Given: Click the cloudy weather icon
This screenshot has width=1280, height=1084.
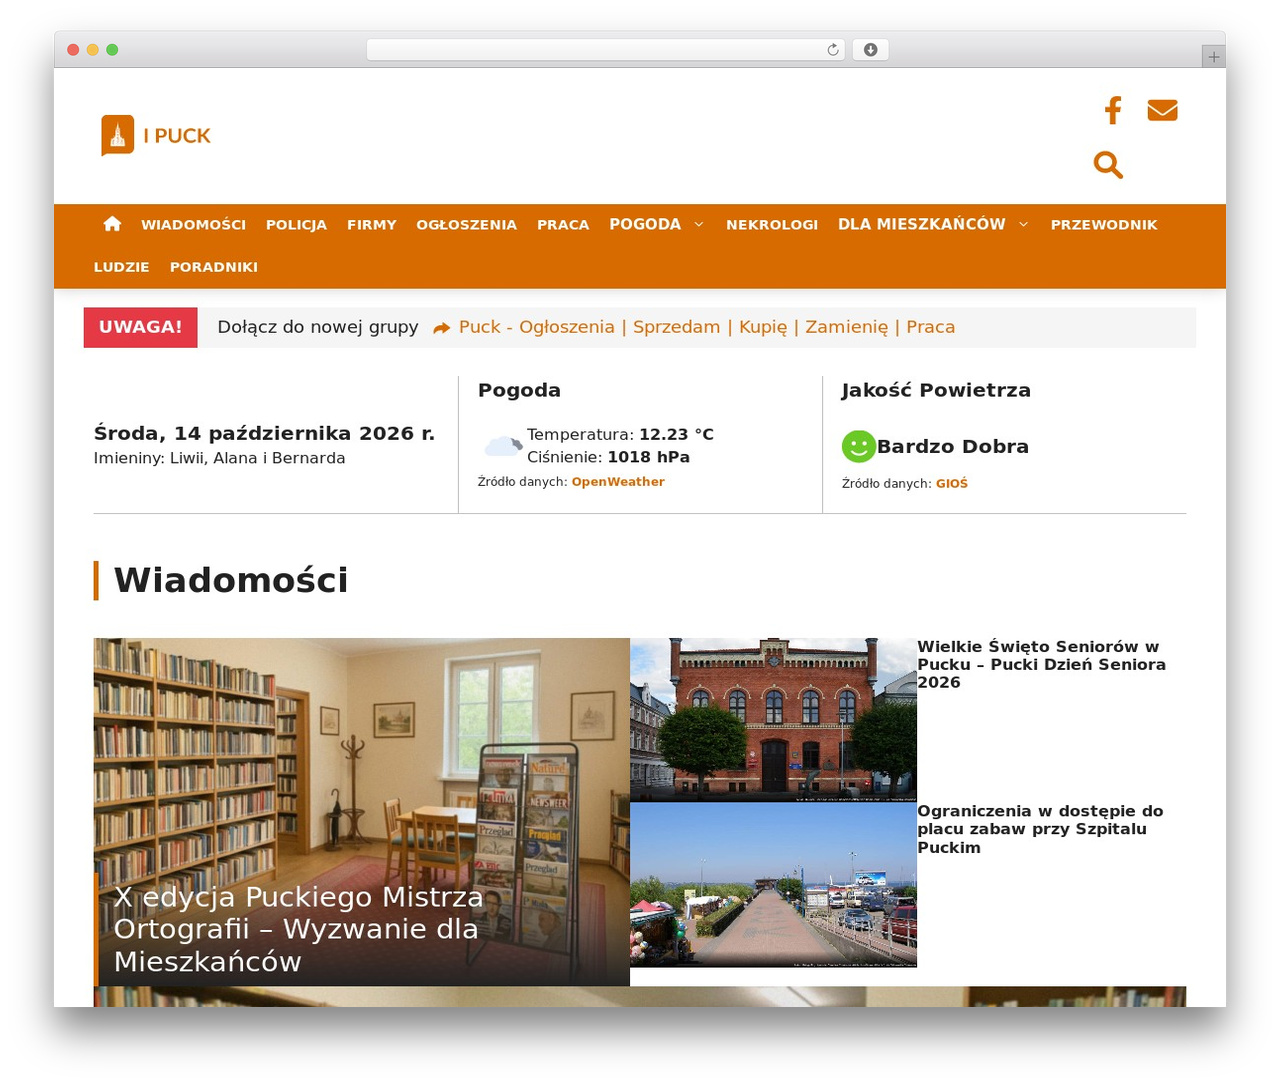Looking at the screenshot, I should [x=502, y=445].
